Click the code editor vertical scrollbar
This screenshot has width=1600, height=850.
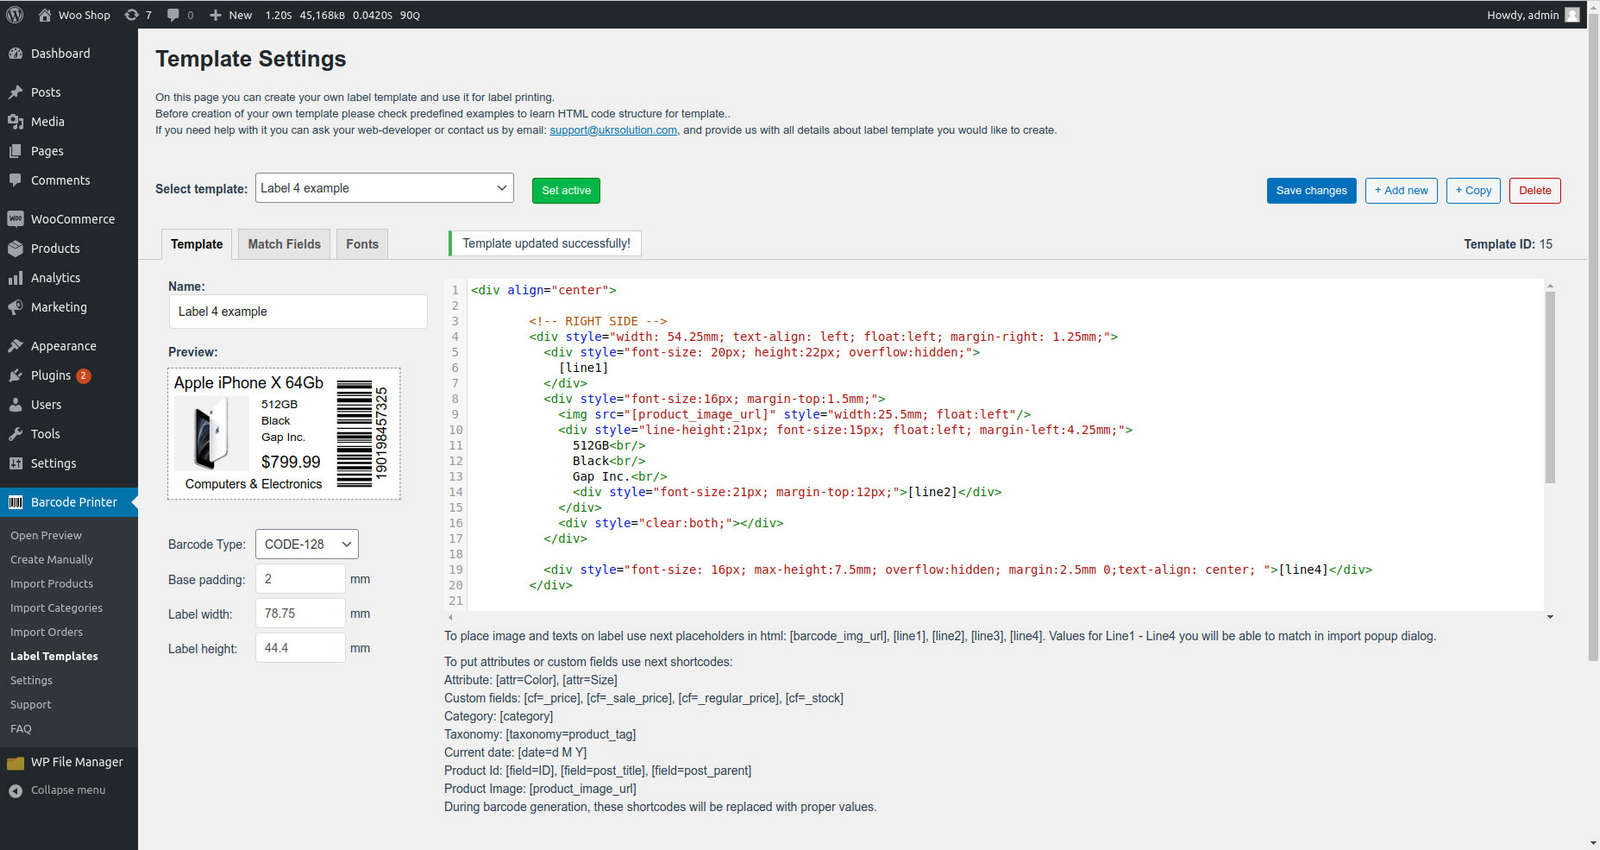click(1550, 388)
